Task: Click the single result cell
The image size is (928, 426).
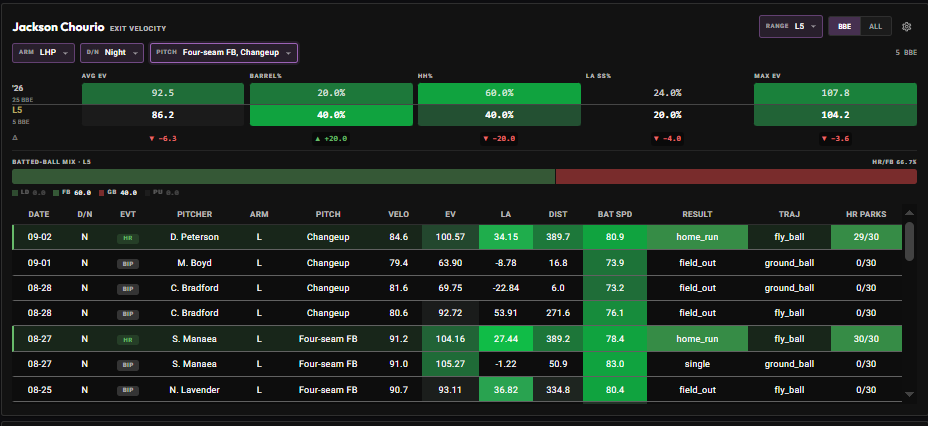Action: point(697,364)
